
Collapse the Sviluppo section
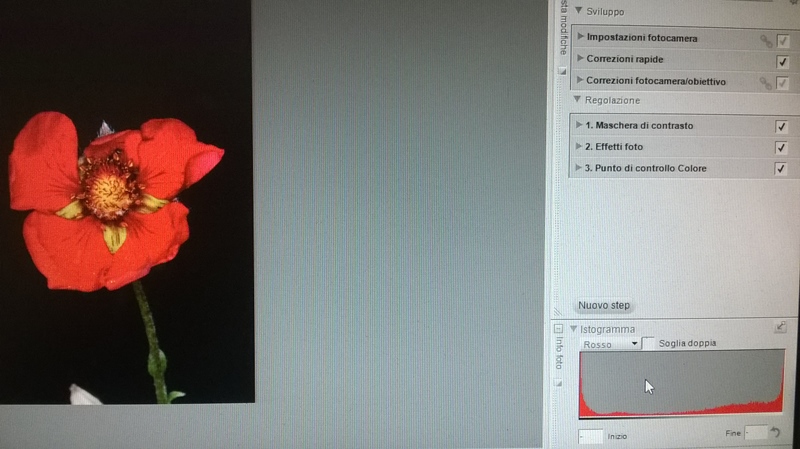(x=578, y=12)
